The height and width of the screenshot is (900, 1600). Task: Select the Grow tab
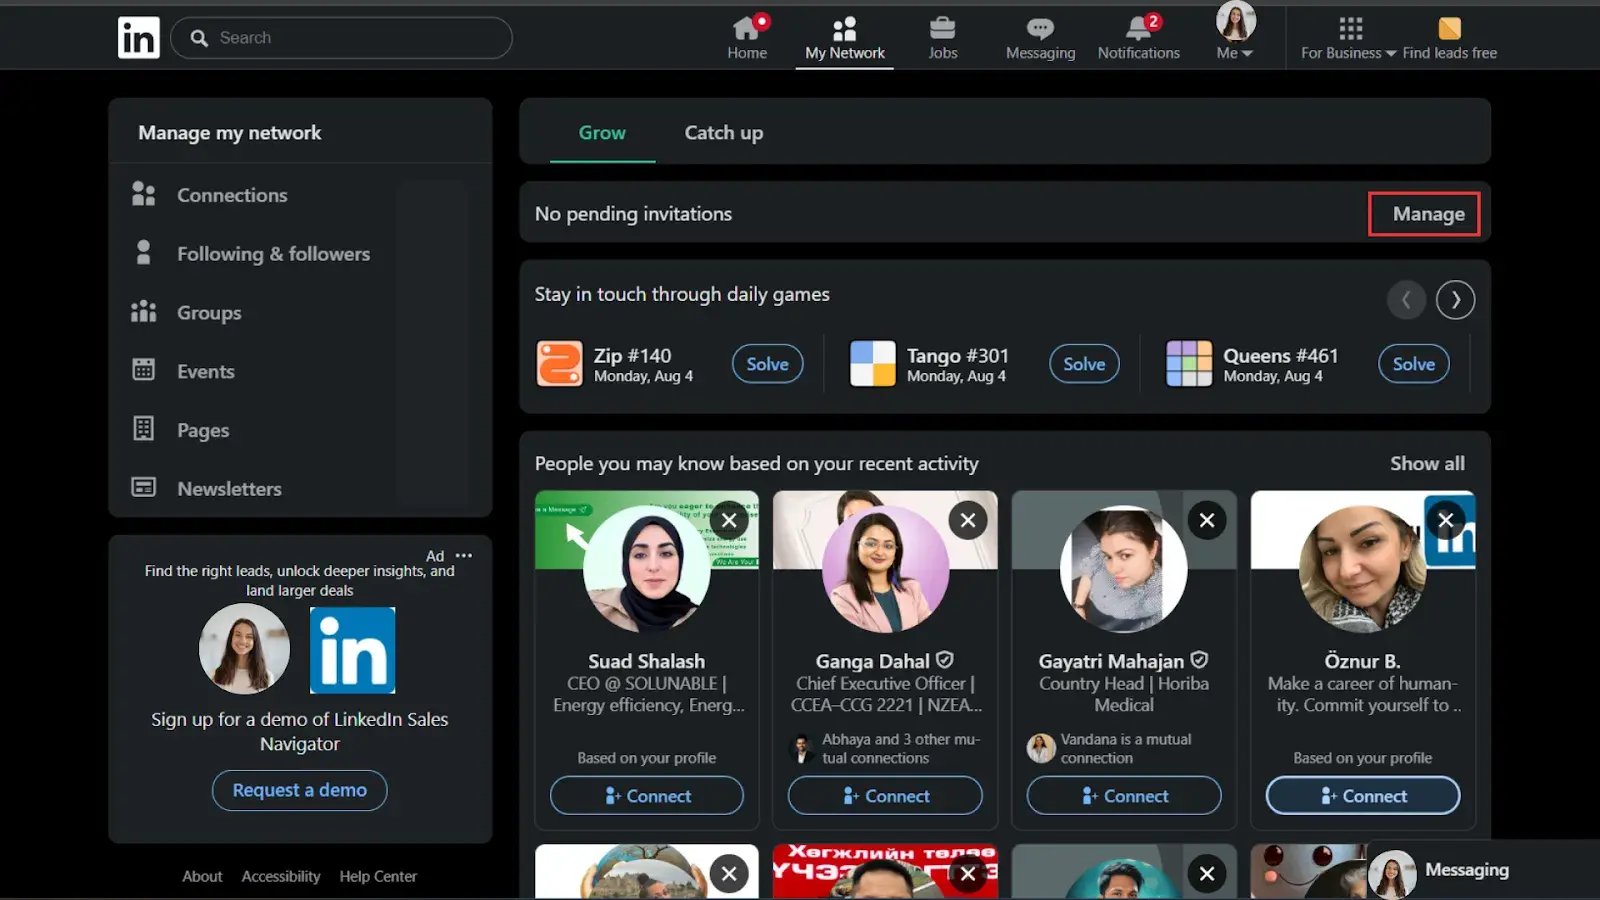pyautogui.click(x=602, y=133)
